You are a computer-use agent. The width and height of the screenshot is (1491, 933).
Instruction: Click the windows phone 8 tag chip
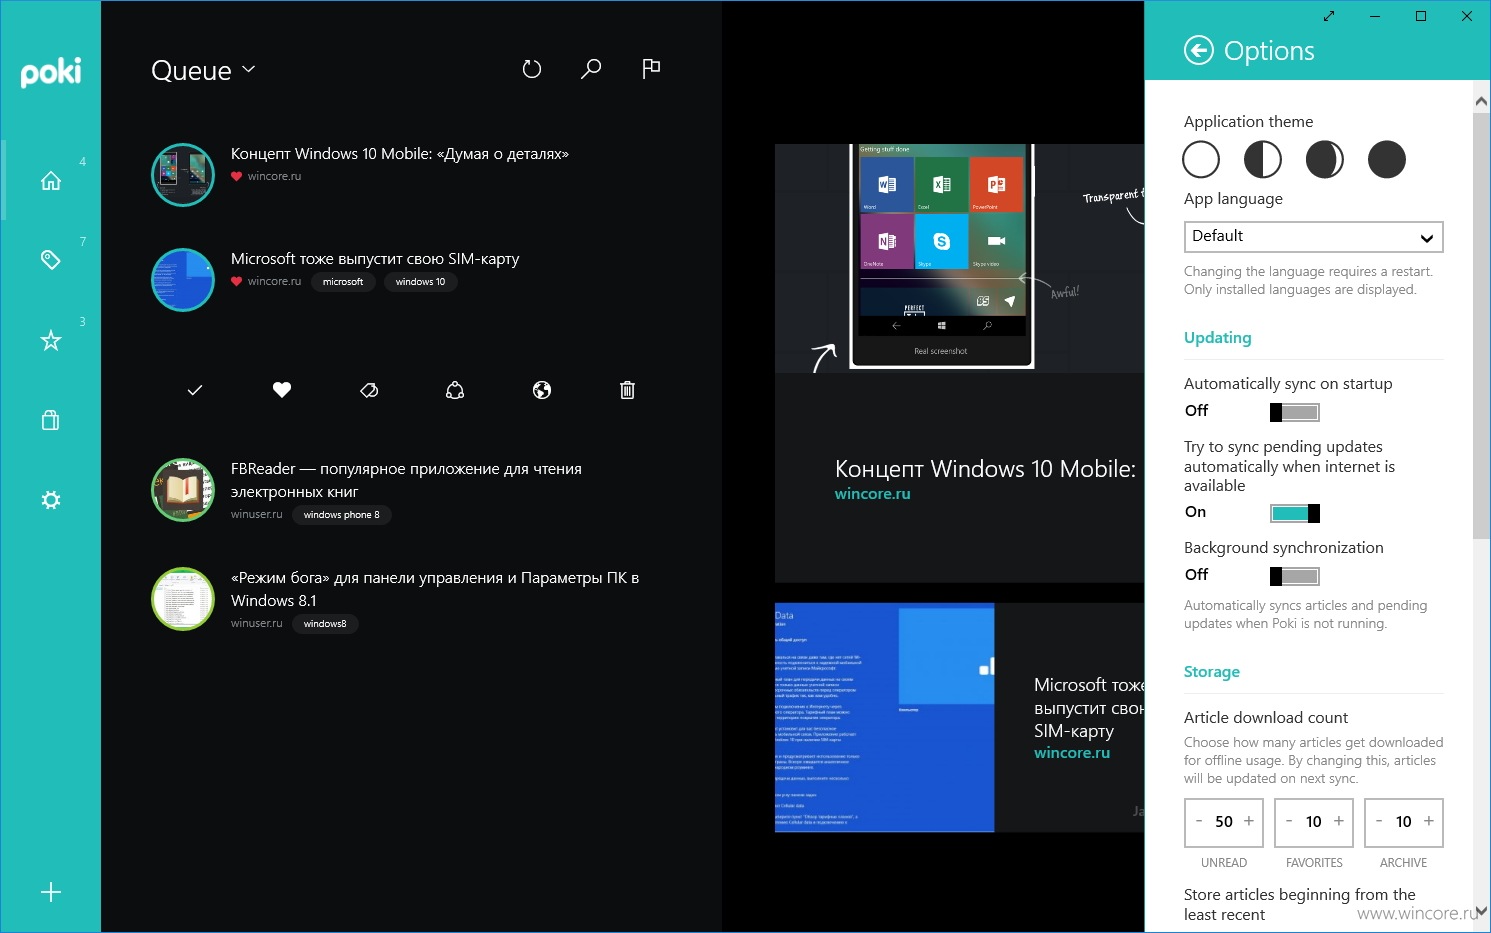pyautogui.click(x=341, y=515)
